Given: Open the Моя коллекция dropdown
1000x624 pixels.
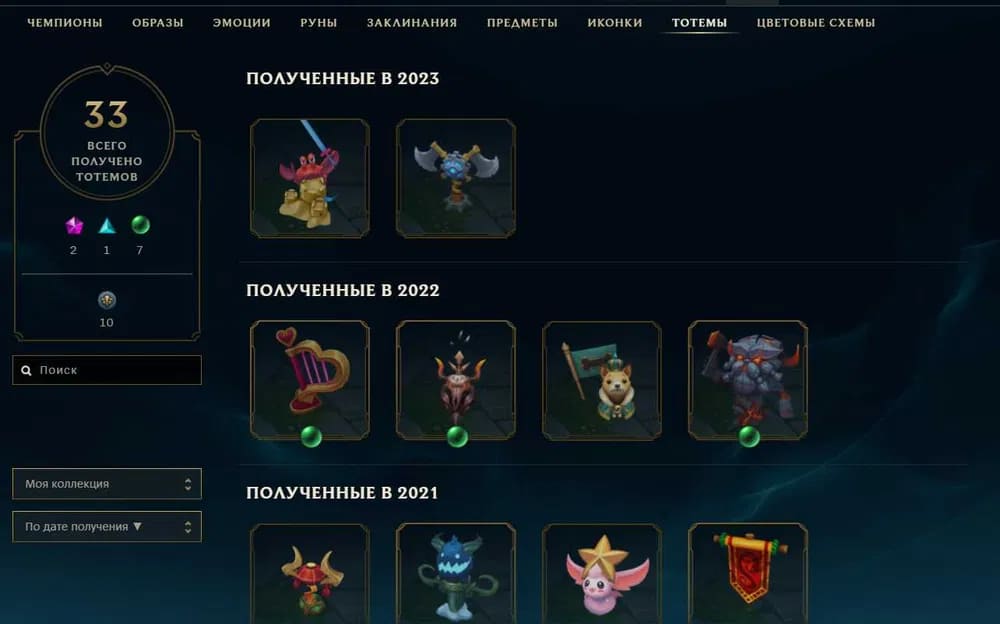Looking at the screenshot, I should pyautogui.click(x=107, y=484).
